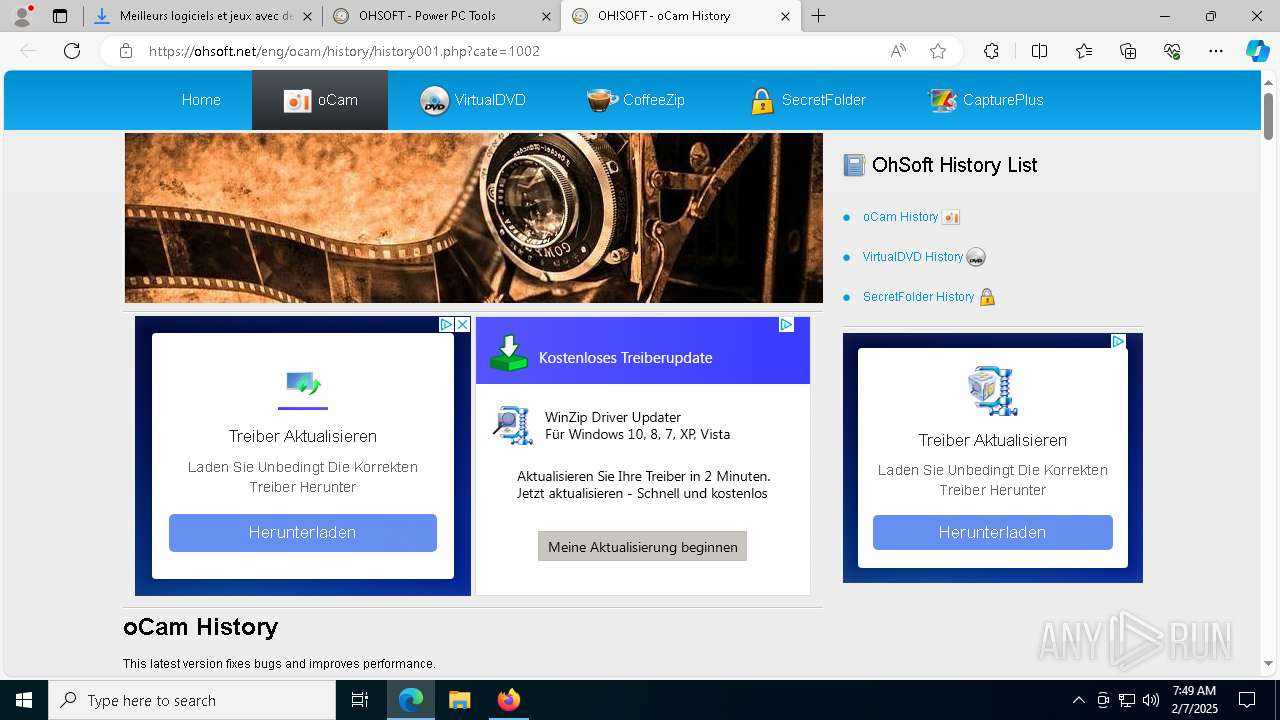
Task: View site information lock icon
Action: pyautogui.click(x=126, y=51)
